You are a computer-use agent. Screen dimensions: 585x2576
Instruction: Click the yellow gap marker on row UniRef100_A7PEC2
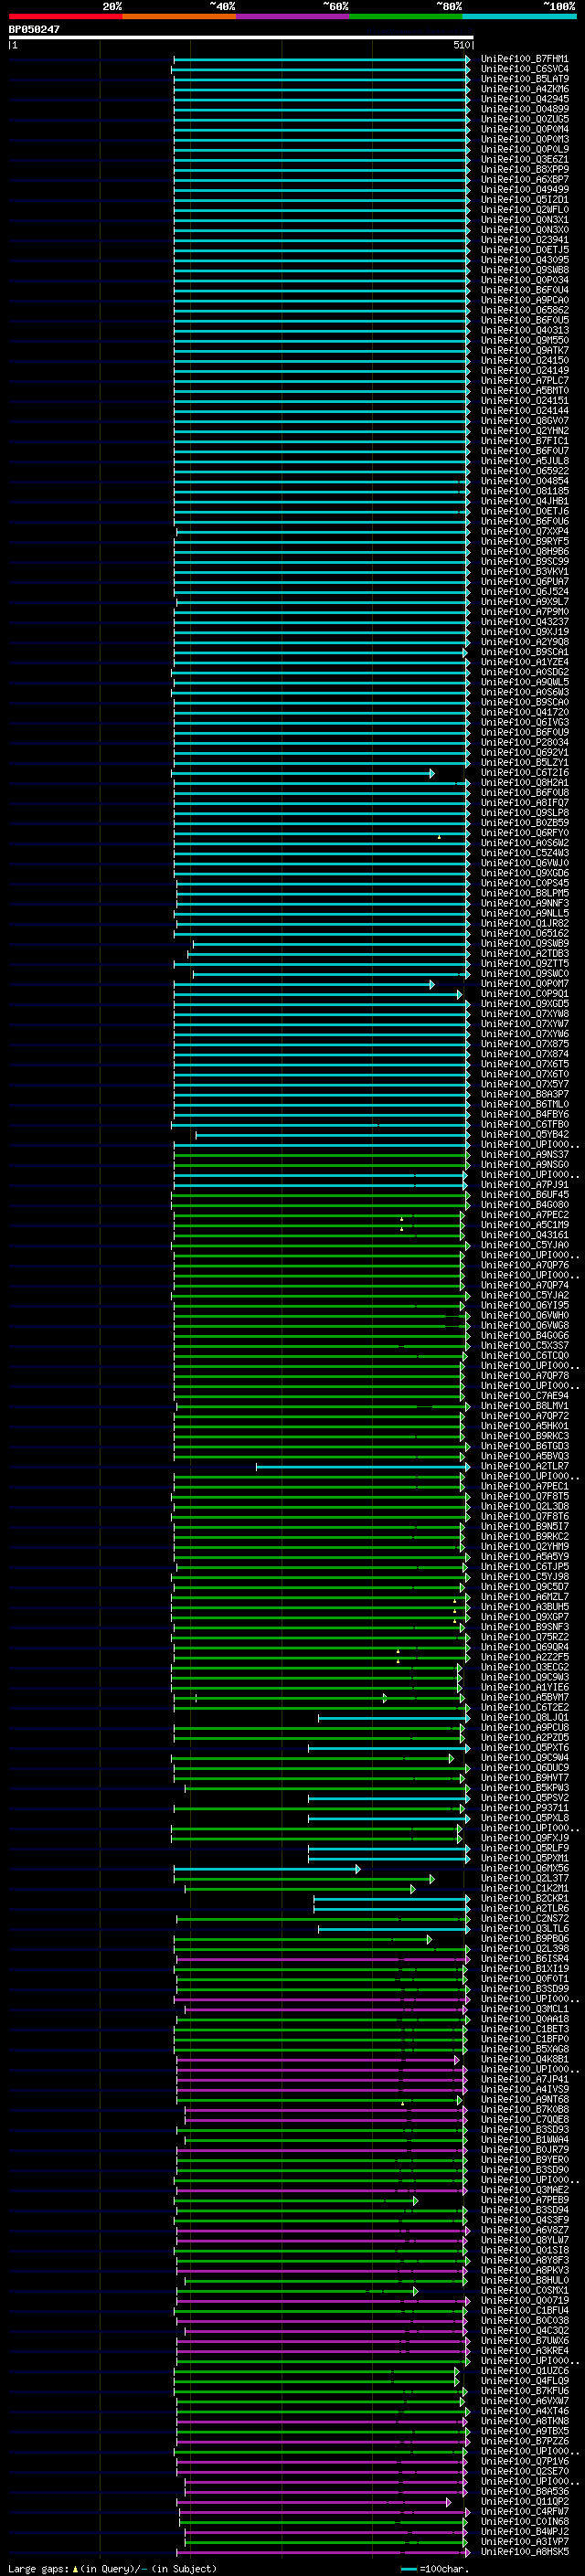click(402, 1218)
